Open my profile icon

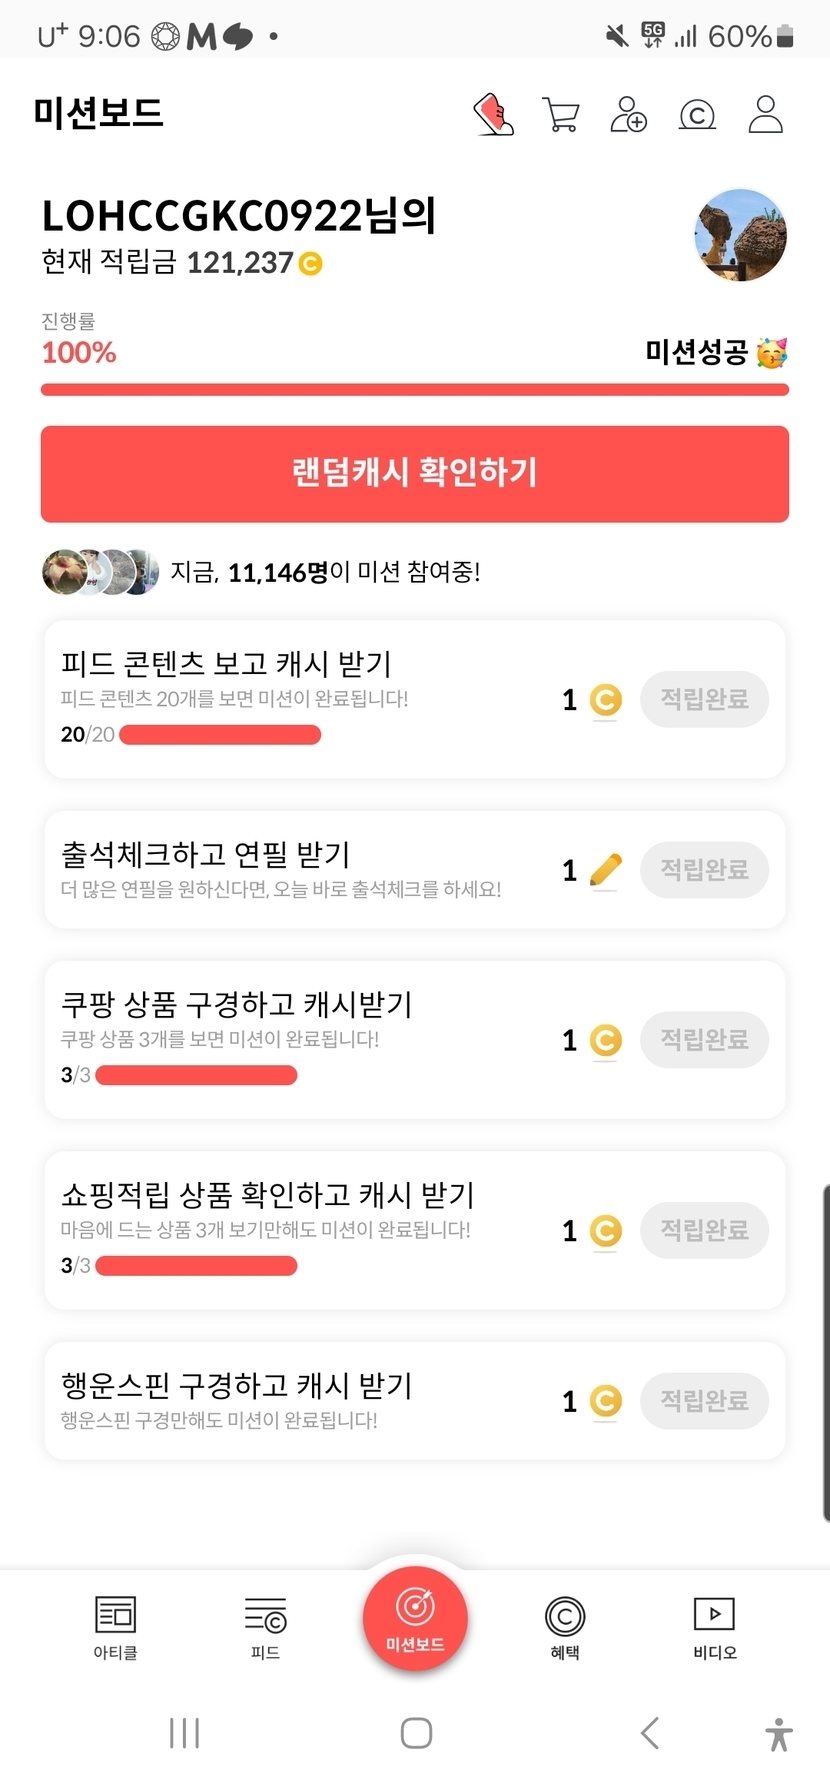766,115
